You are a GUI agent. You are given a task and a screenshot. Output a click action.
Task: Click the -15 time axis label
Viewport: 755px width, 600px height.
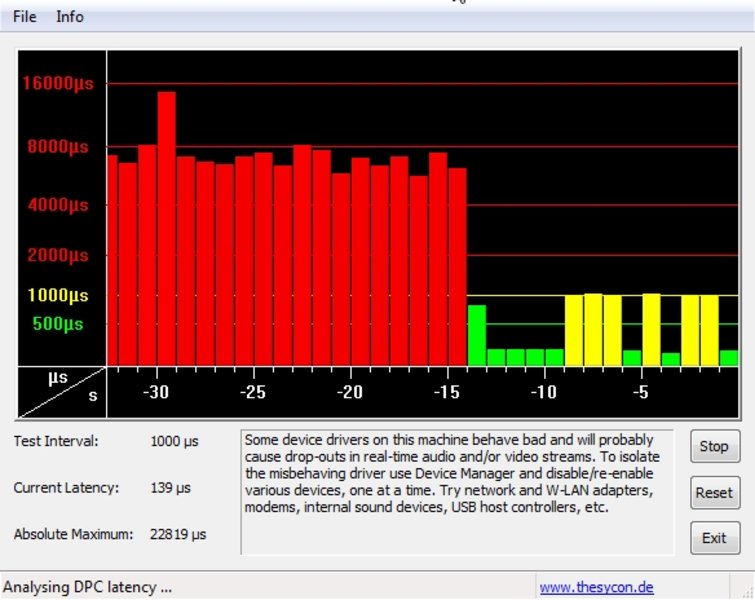click(447, 392)
